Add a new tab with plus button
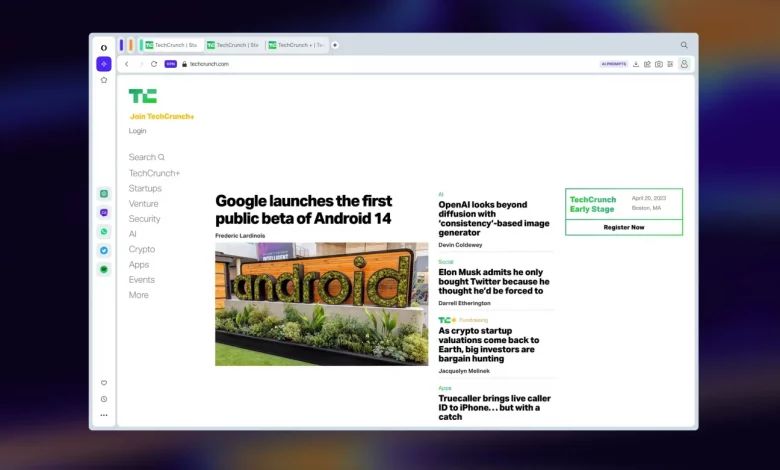Screen dimensions: 780x470 (x=335, y=45)
